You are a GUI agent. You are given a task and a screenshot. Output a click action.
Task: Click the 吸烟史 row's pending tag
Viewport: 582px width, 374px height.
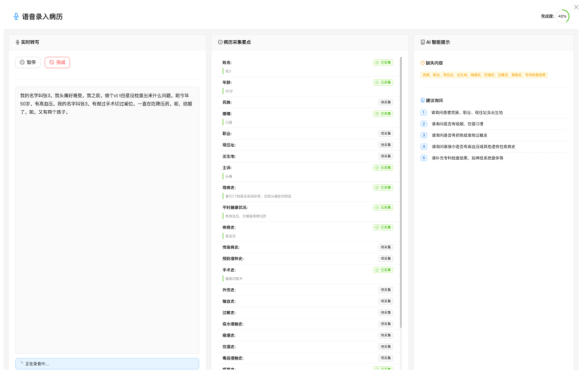pos(386,335)
